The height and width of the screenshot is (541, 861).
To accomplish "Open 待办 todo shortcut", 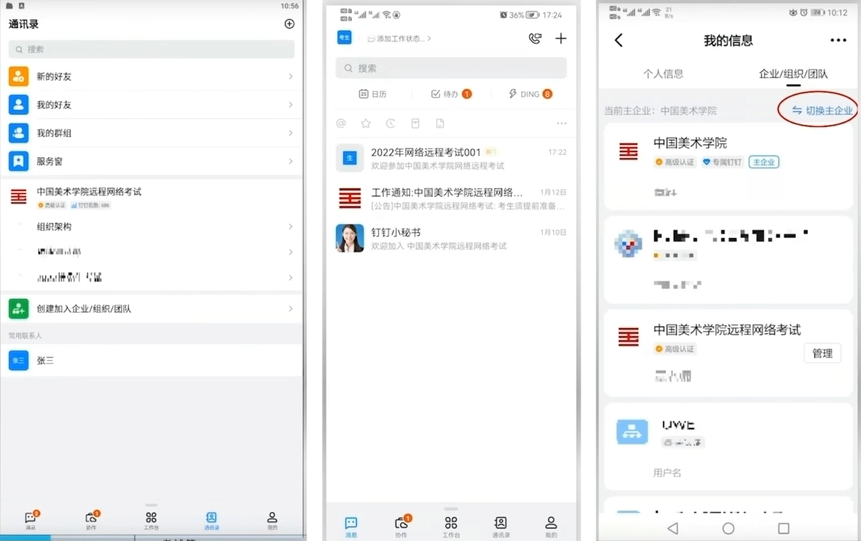I will click(451, 94).
